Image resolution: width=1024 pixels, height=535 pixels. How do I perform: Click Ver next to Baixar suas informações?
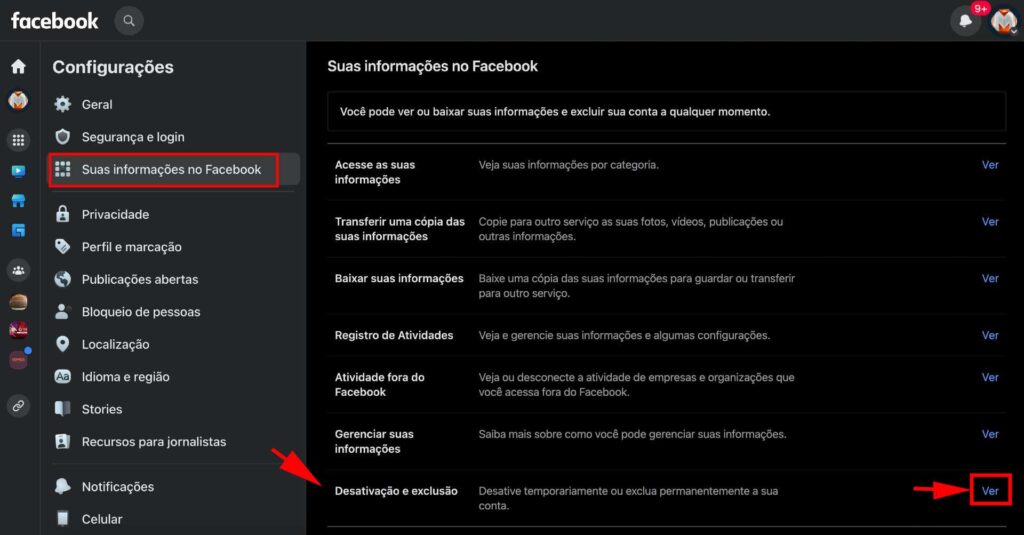tap(990, 279)
